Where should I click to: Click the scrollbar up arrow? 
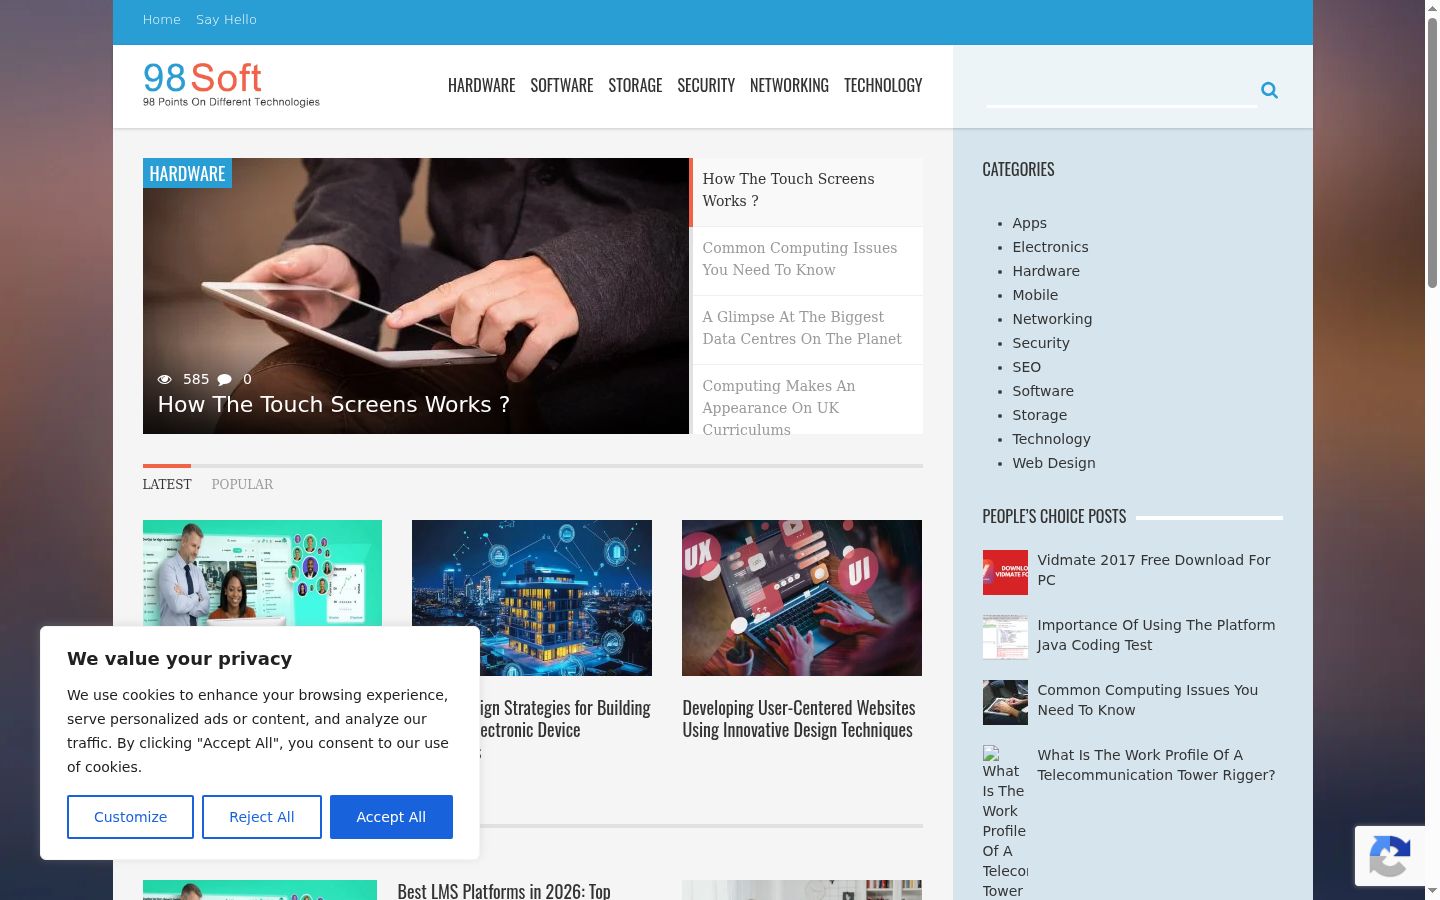point(1432,8)
